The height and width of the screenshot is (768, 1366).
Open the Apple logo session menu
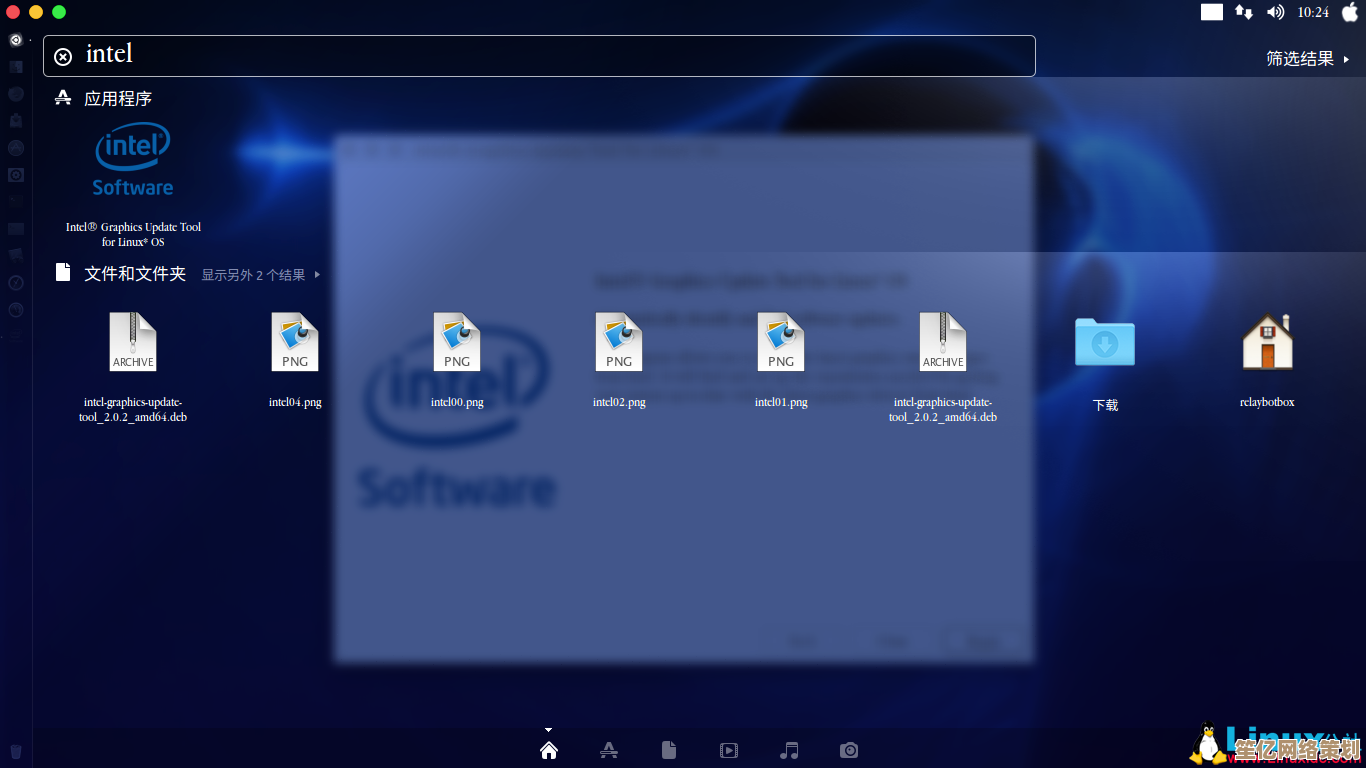click(1350, 12)
